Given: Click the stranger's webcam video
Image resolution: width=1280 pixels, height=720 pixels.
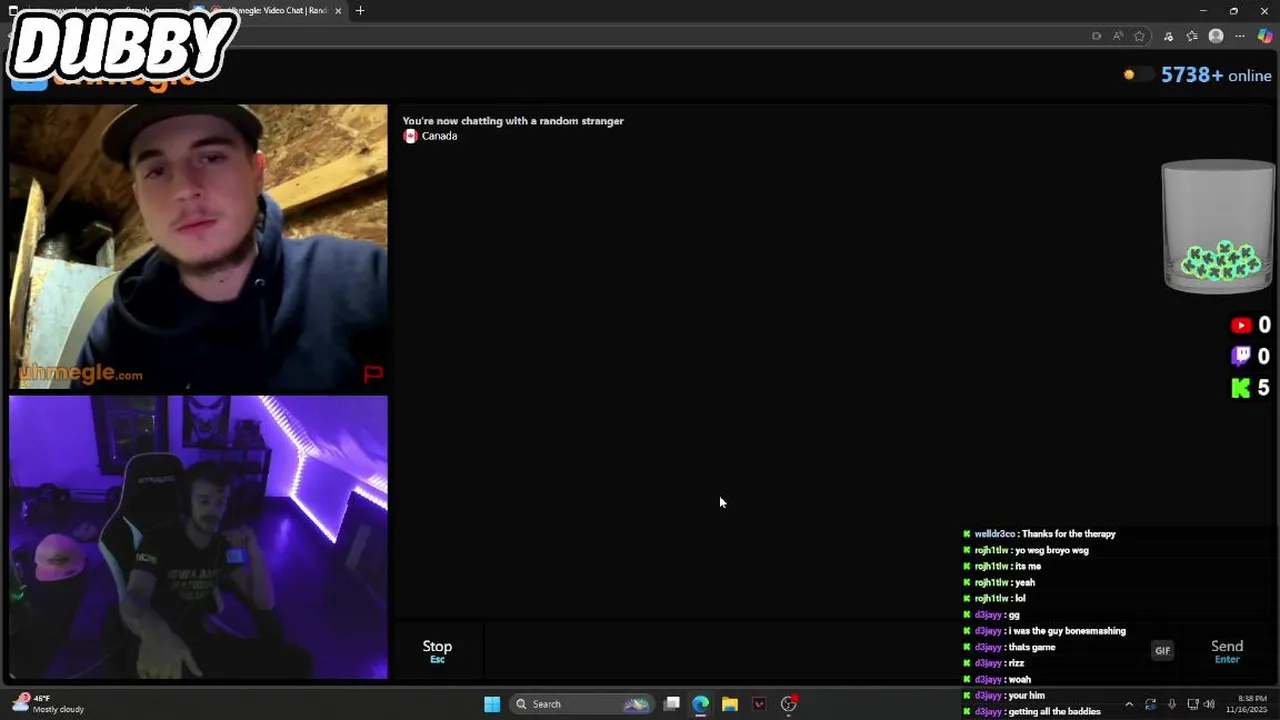Looking at the screenshot, I should click(x=198, y=247).
